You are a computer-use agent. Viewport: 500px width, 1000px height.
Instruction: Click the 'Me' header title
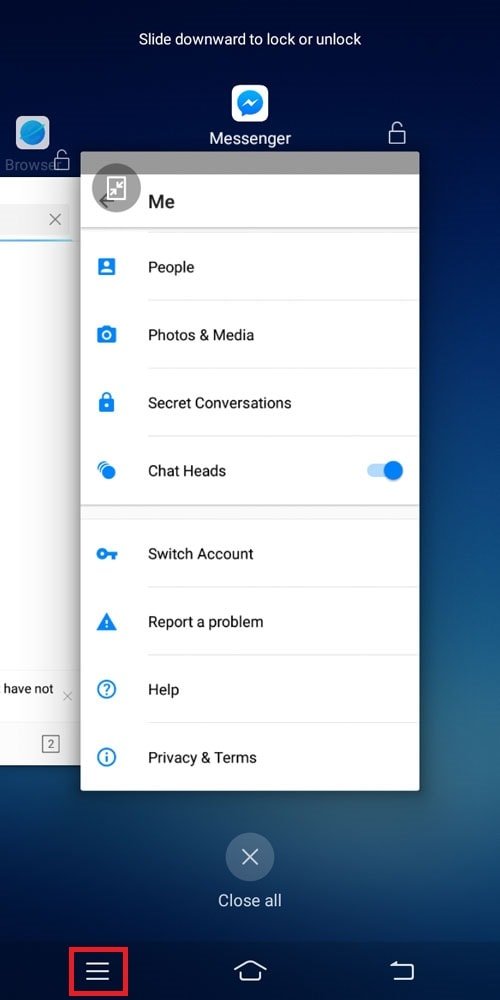(x=161, y=202)
